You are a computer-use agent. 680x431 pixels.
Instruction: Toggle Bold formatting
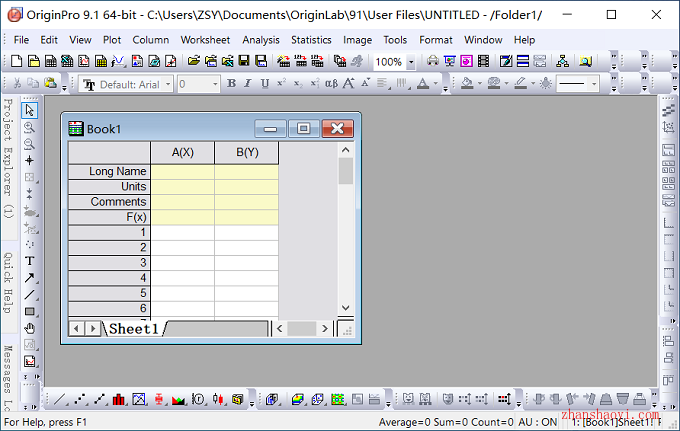(x=232, y=83)
